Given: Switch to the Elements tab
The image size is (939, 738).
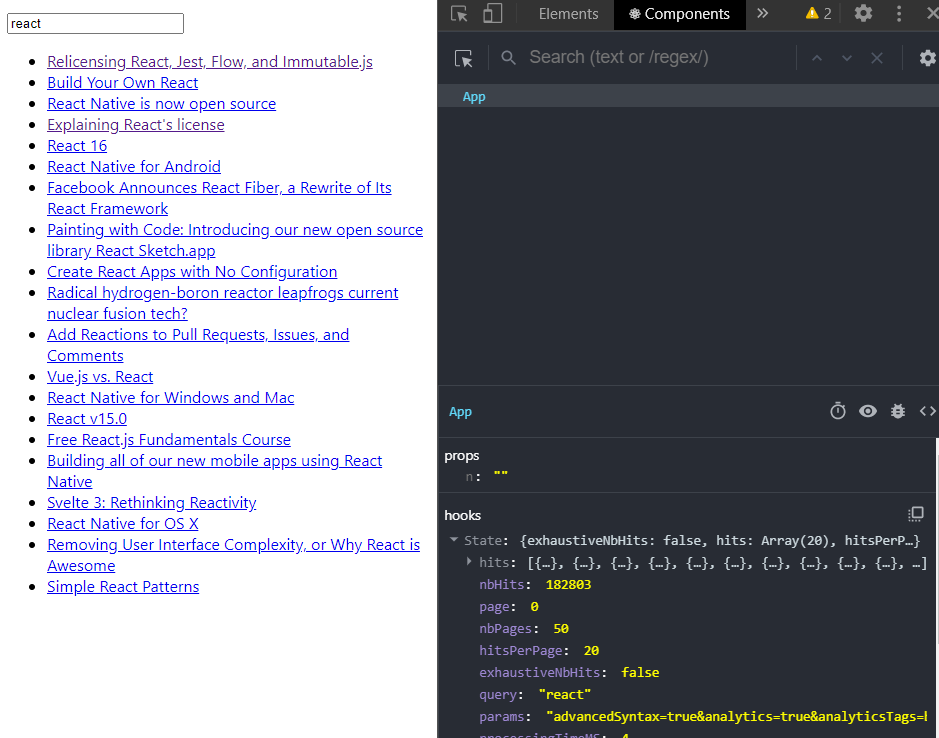Looking at the screenshot, I should tap(568, 14).
